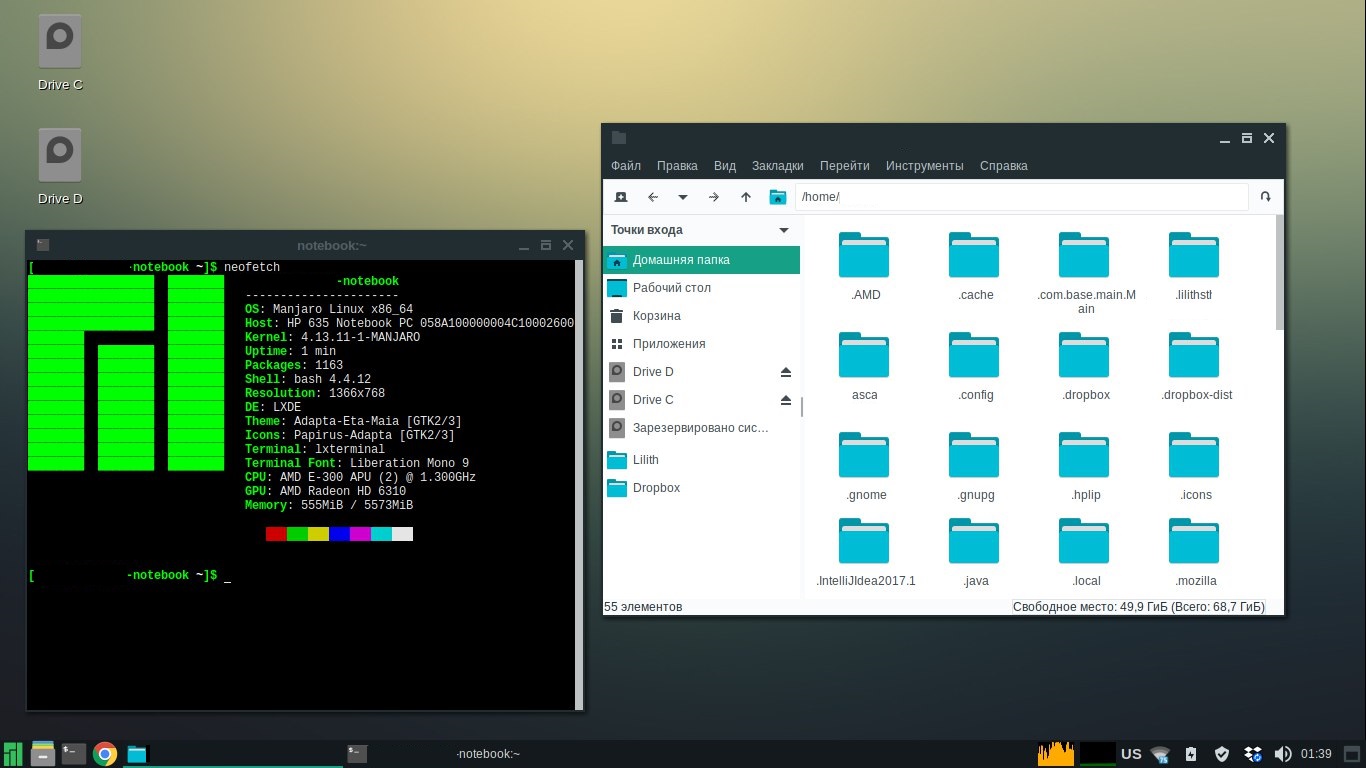Open the Справка menu
The height and width of the screenshot is (768, 1366).
1004,166
